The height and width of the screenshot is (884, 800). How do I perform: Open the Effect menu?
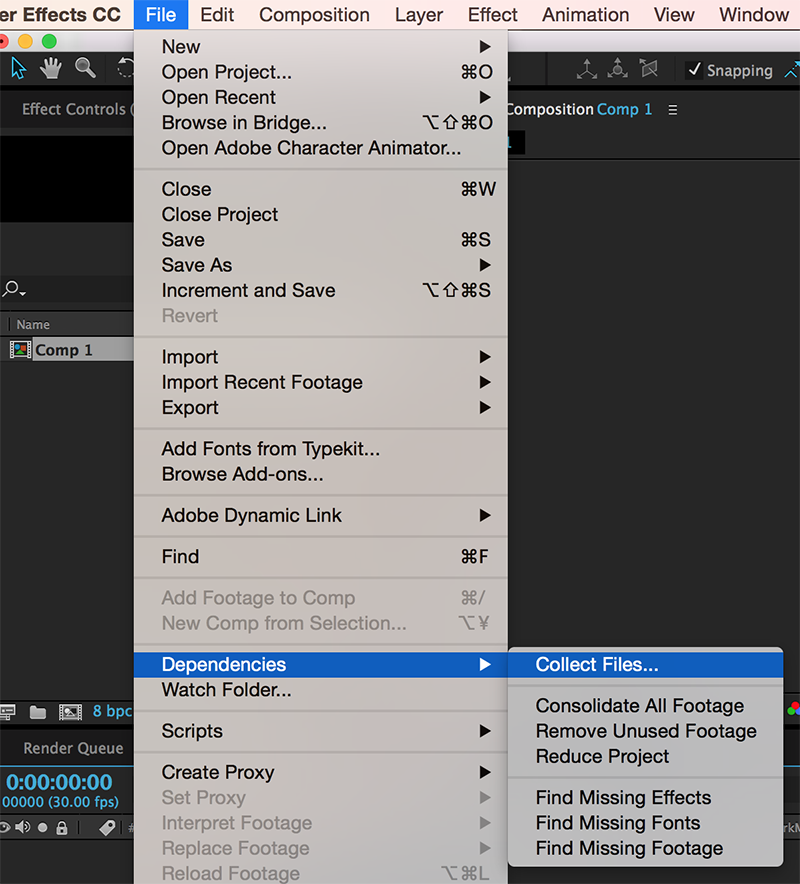(x=492, y=15)
